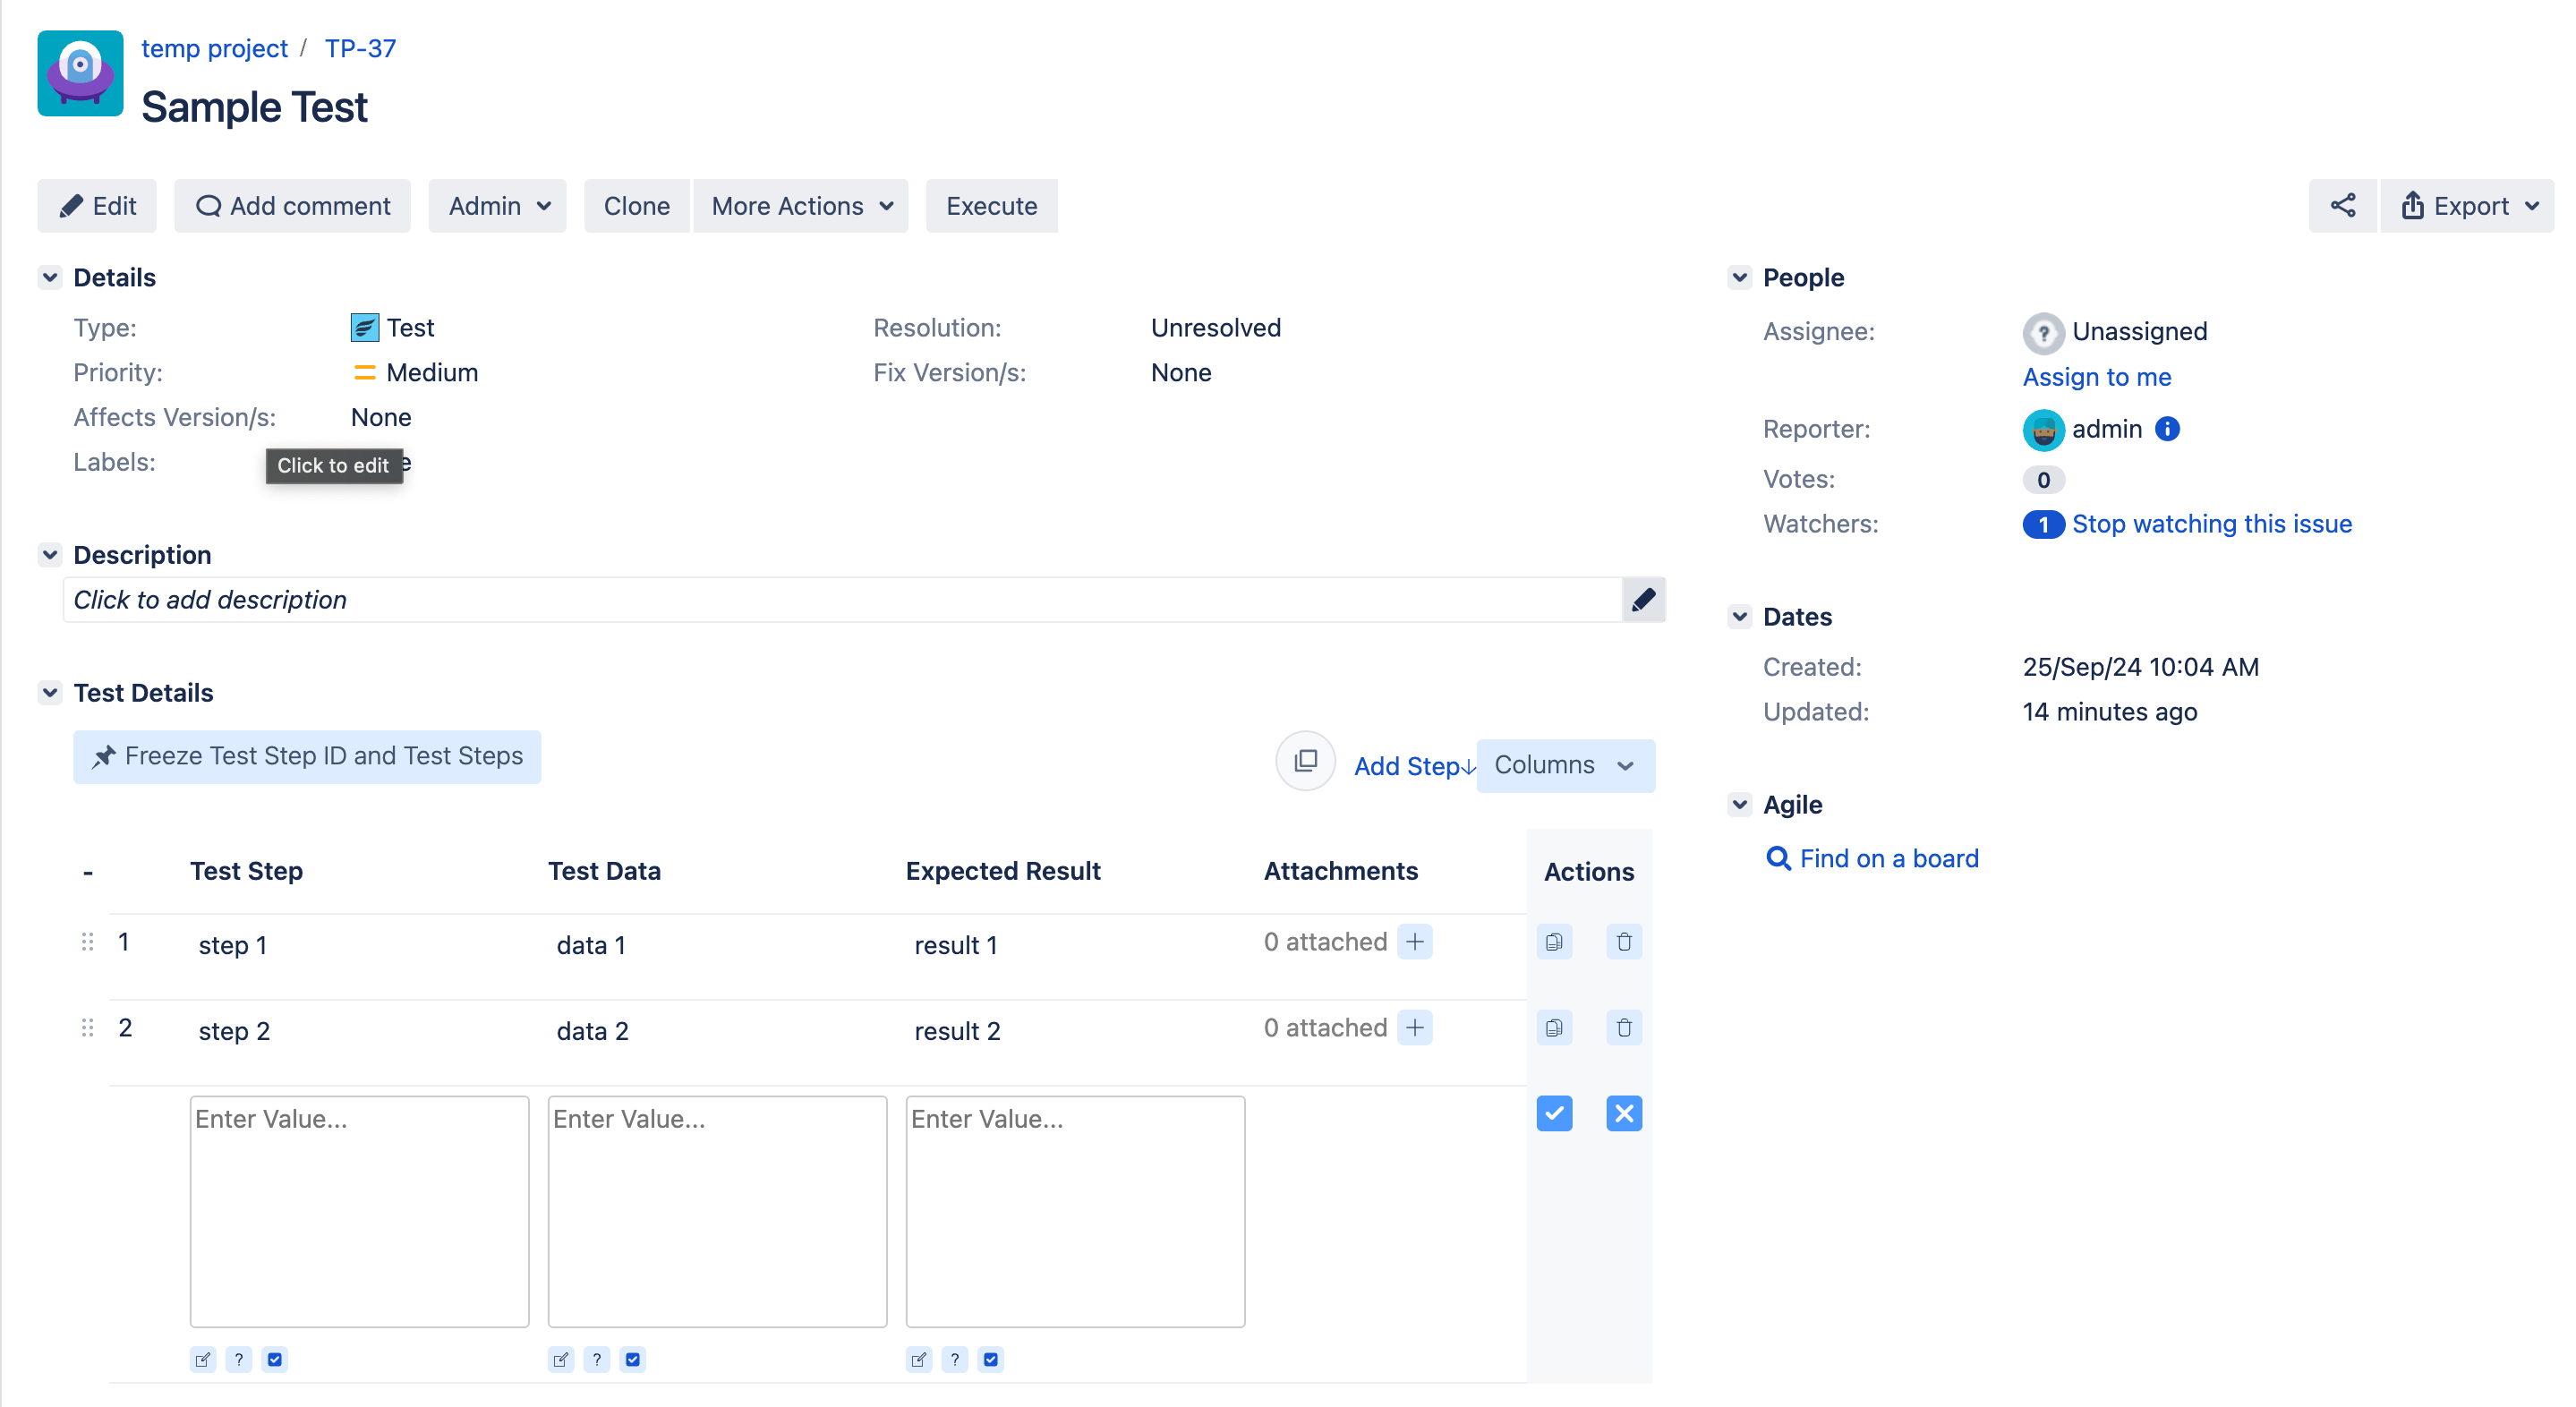Click the pencil icon to edit the description

[x=1643, y=599]
